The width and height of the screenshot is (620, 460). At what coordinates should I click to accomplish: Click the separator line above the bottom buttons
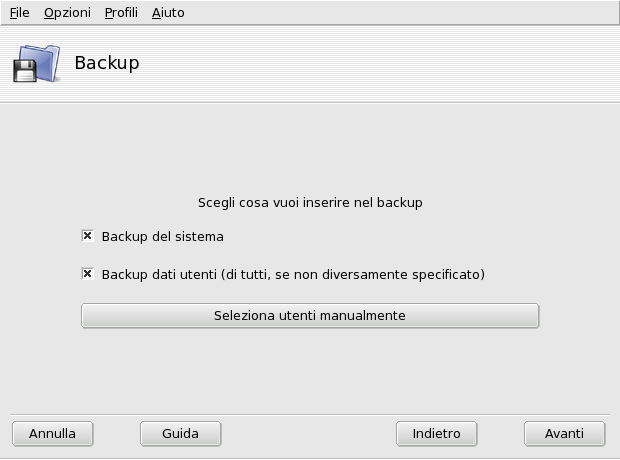pyautogui.click(x=310, y=414)
